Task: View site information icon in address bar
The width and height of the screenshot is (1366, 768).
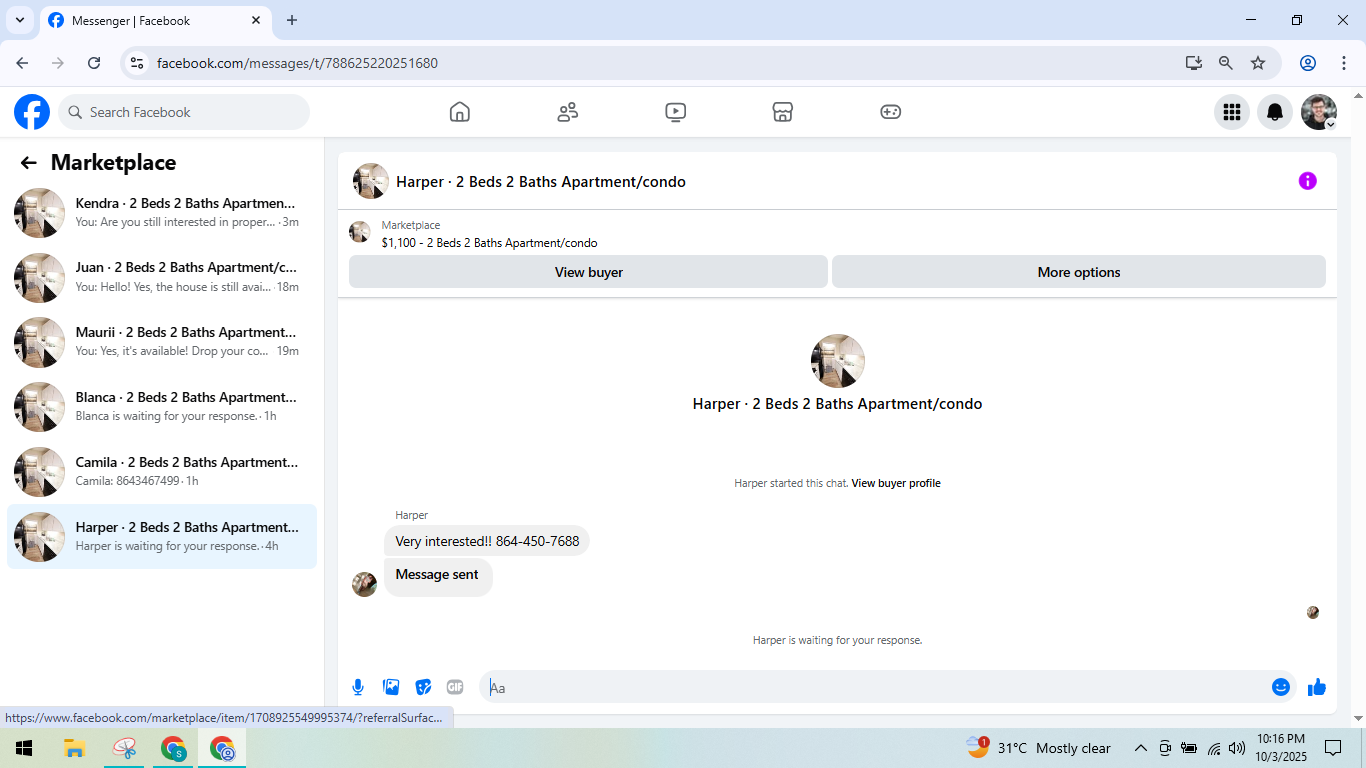Action: pos(138,63)
